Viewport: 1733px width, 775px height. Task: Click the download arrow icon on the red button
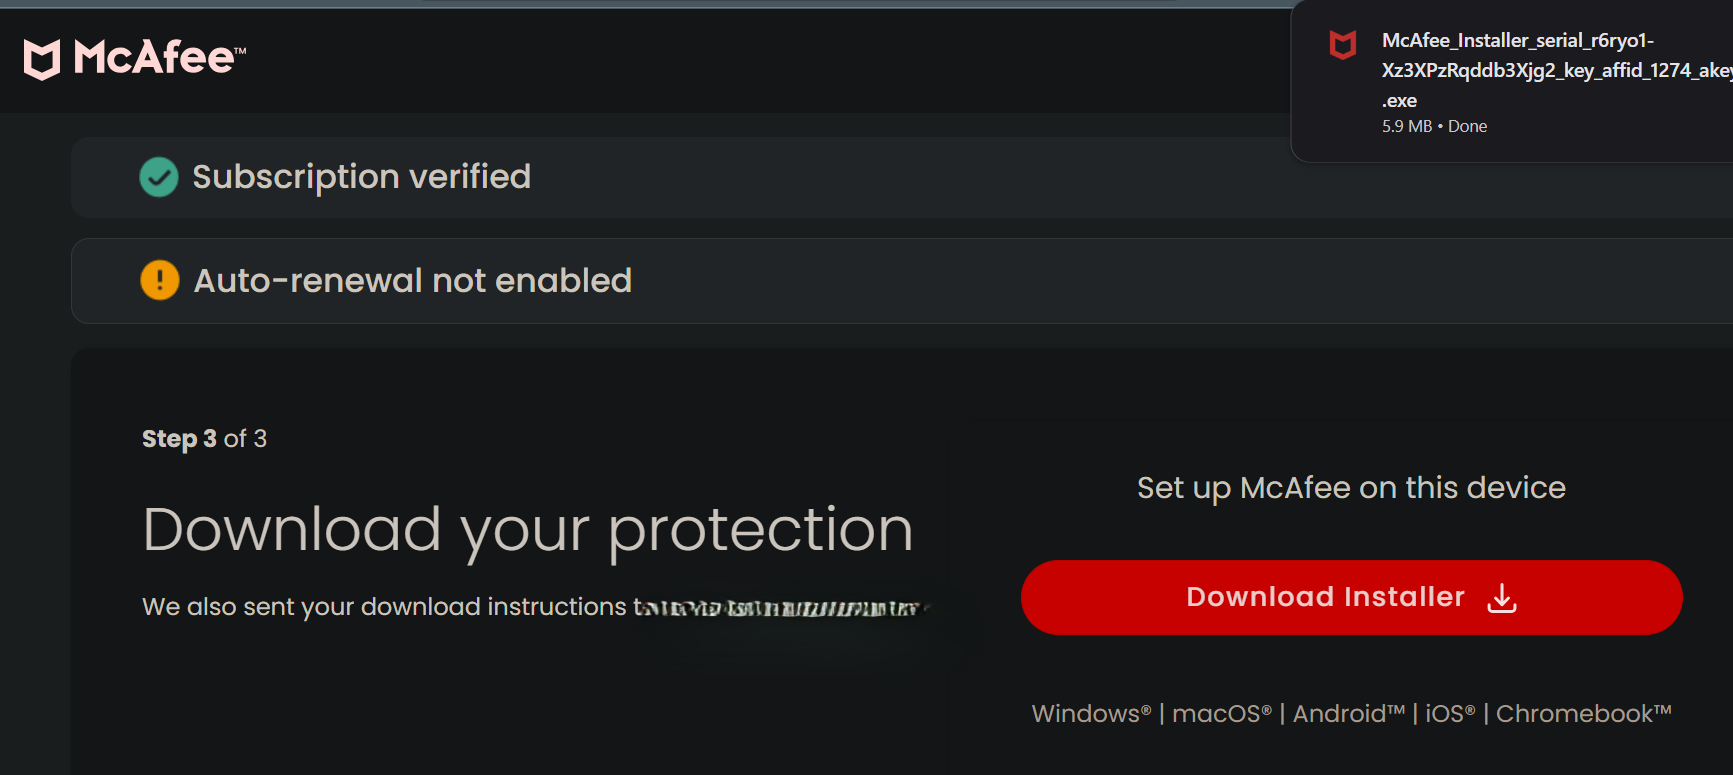[x=1502, y=598]
